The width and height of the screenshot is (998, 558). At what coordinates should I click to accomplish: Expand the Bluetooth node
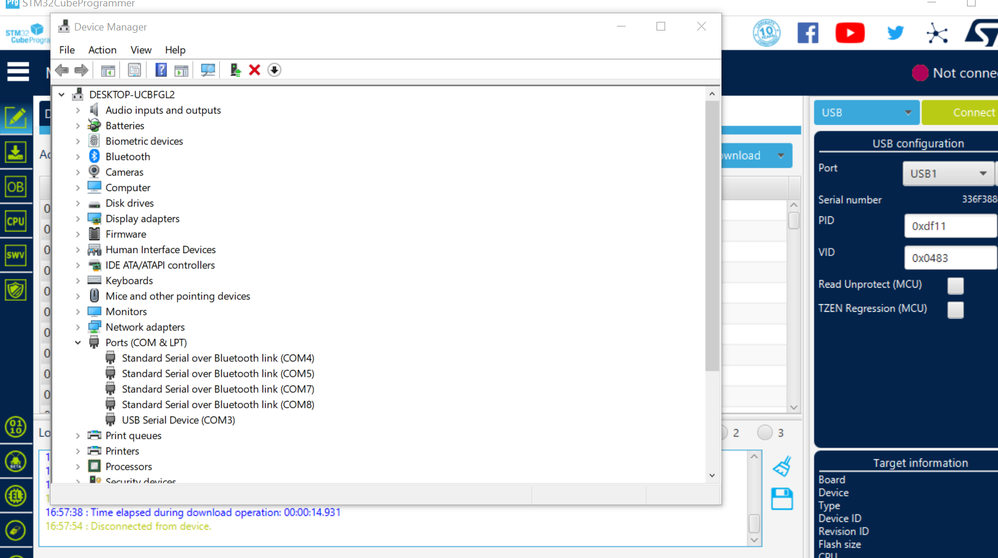coord(78,157)
